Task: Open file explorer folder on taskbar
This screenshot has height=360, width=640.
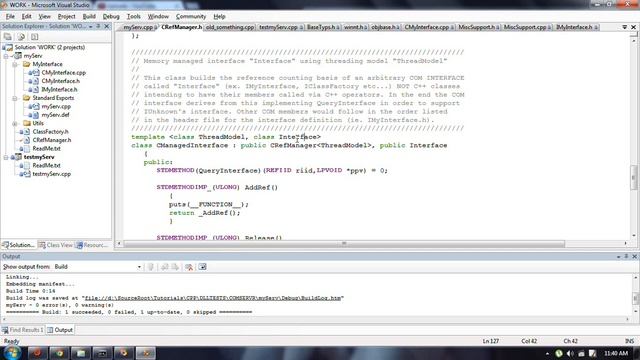Action: click(81, 353)
